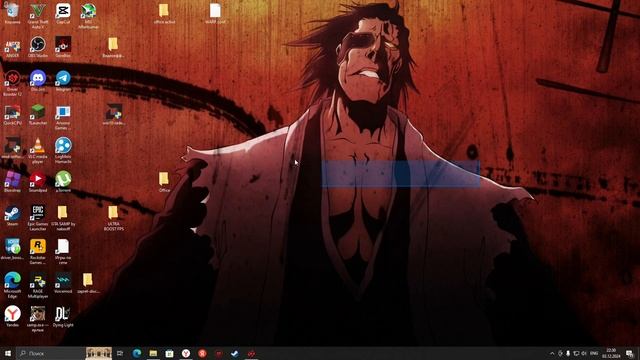Launch Grand Theft Auto V shortcut
The height and width of the screenshot is (360, 640).
pos(38,16)
